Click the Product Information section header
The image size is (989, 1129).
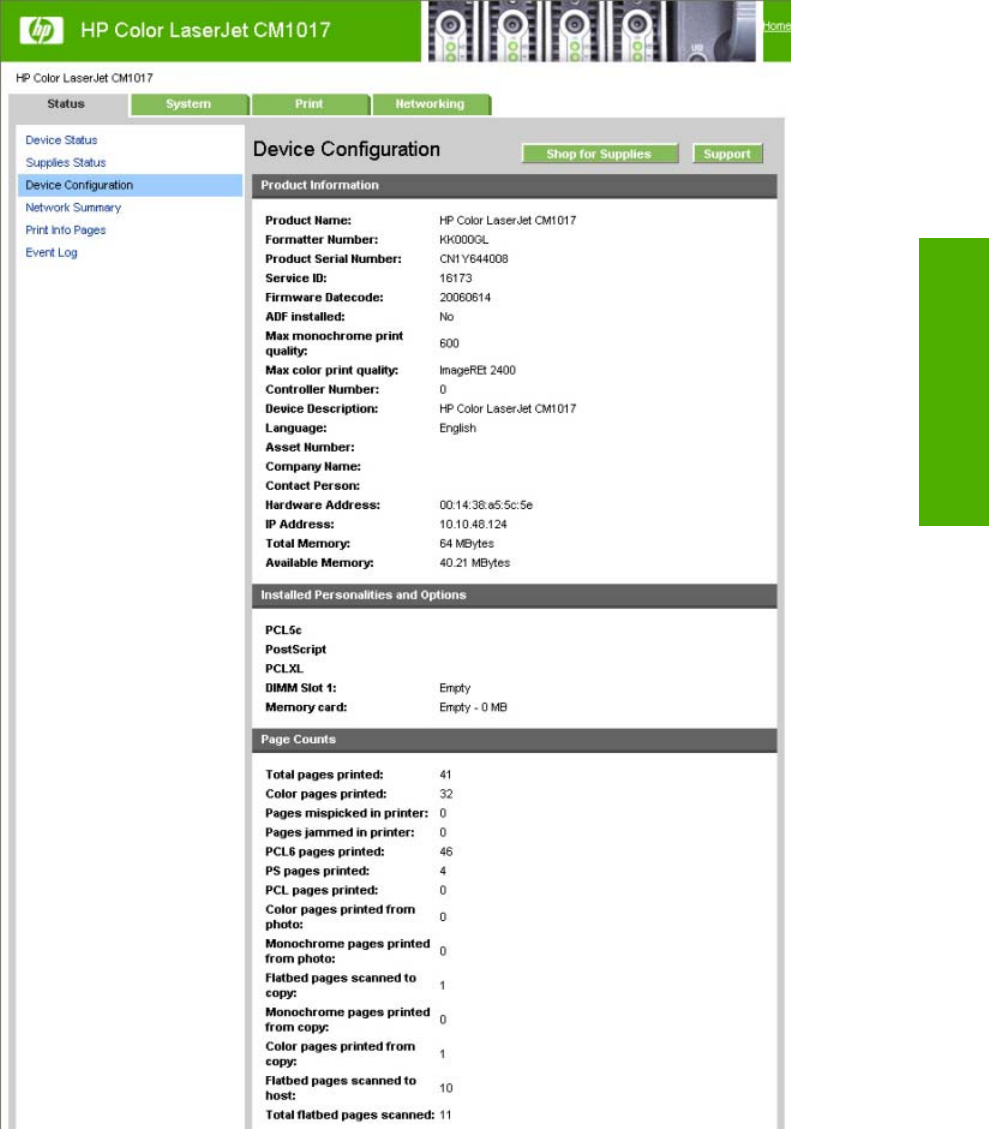[514, 186]
